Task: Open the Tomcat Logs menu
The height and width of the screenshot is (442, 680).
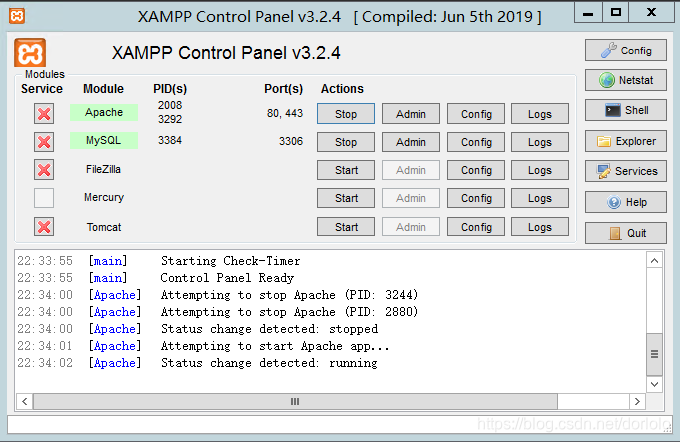Action: (540, 227)
